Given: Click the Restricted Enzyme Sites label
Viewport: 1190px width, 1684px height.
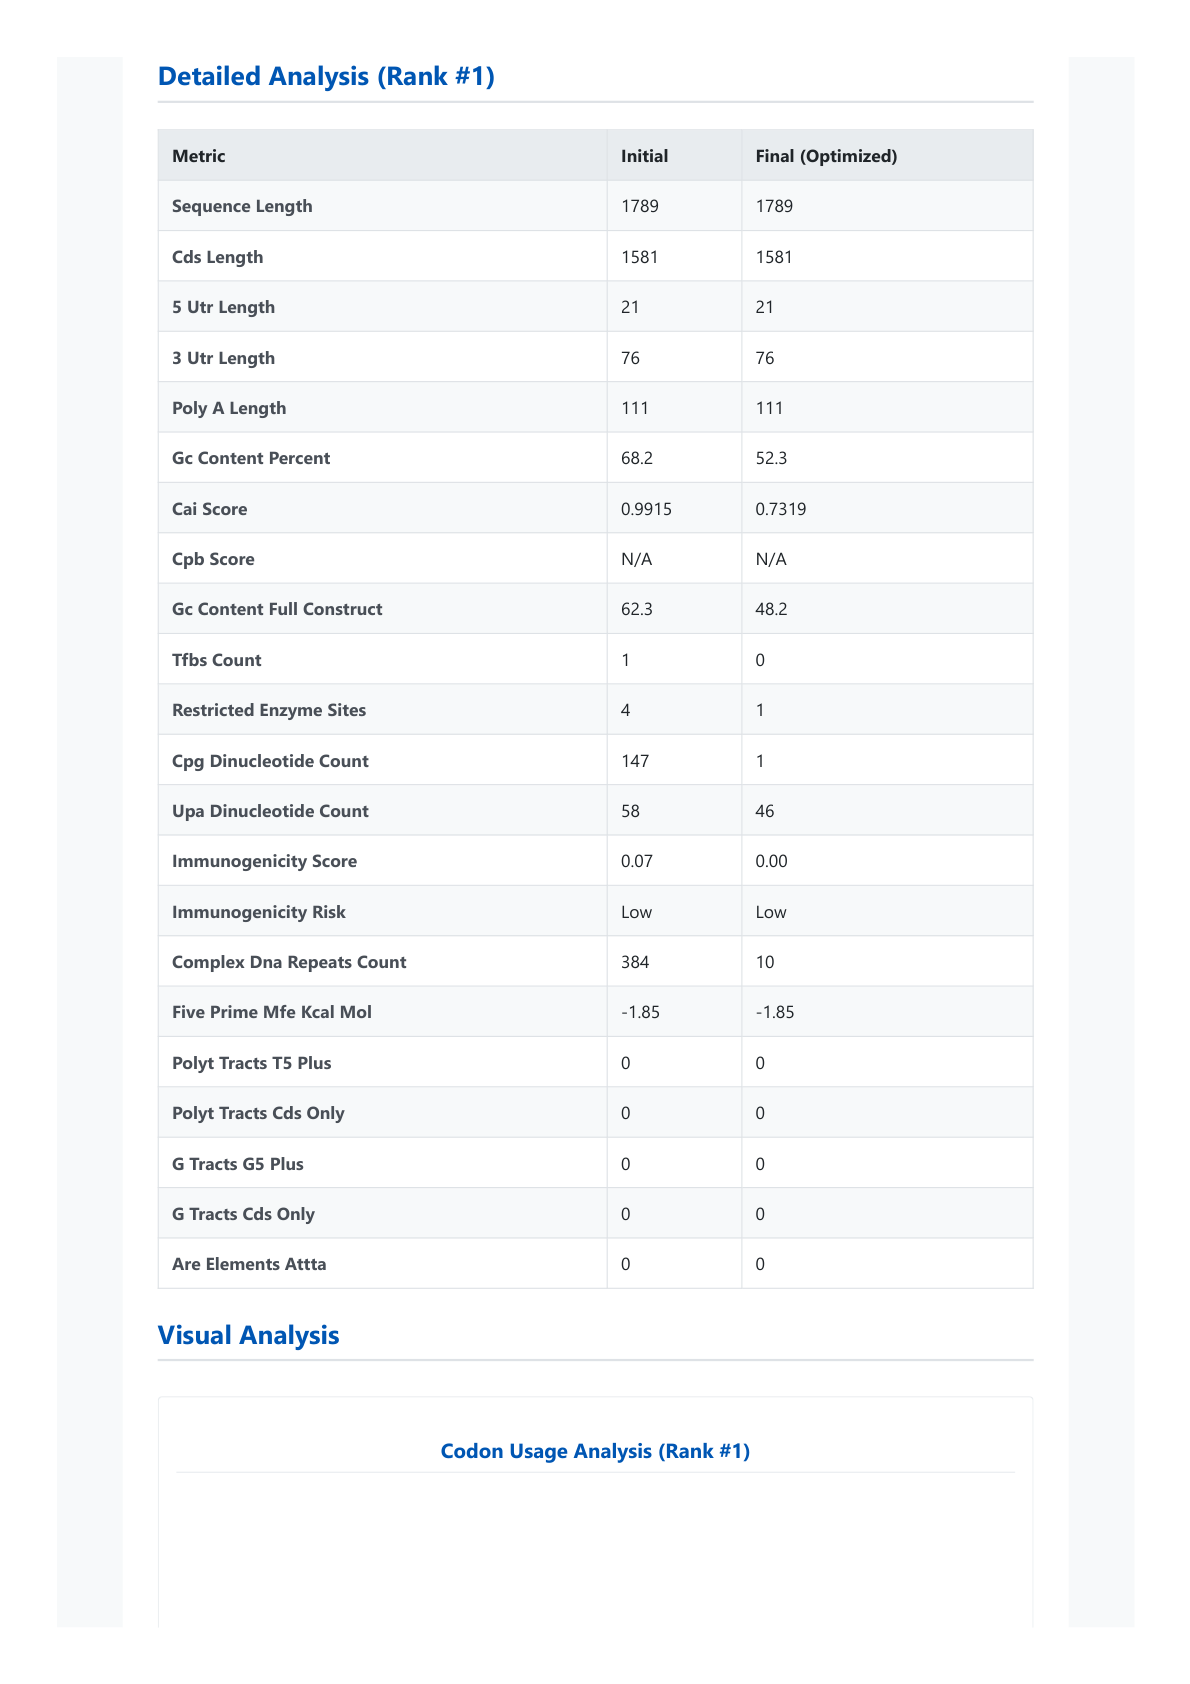Looking at the screenshot, I should coord(269,710).
